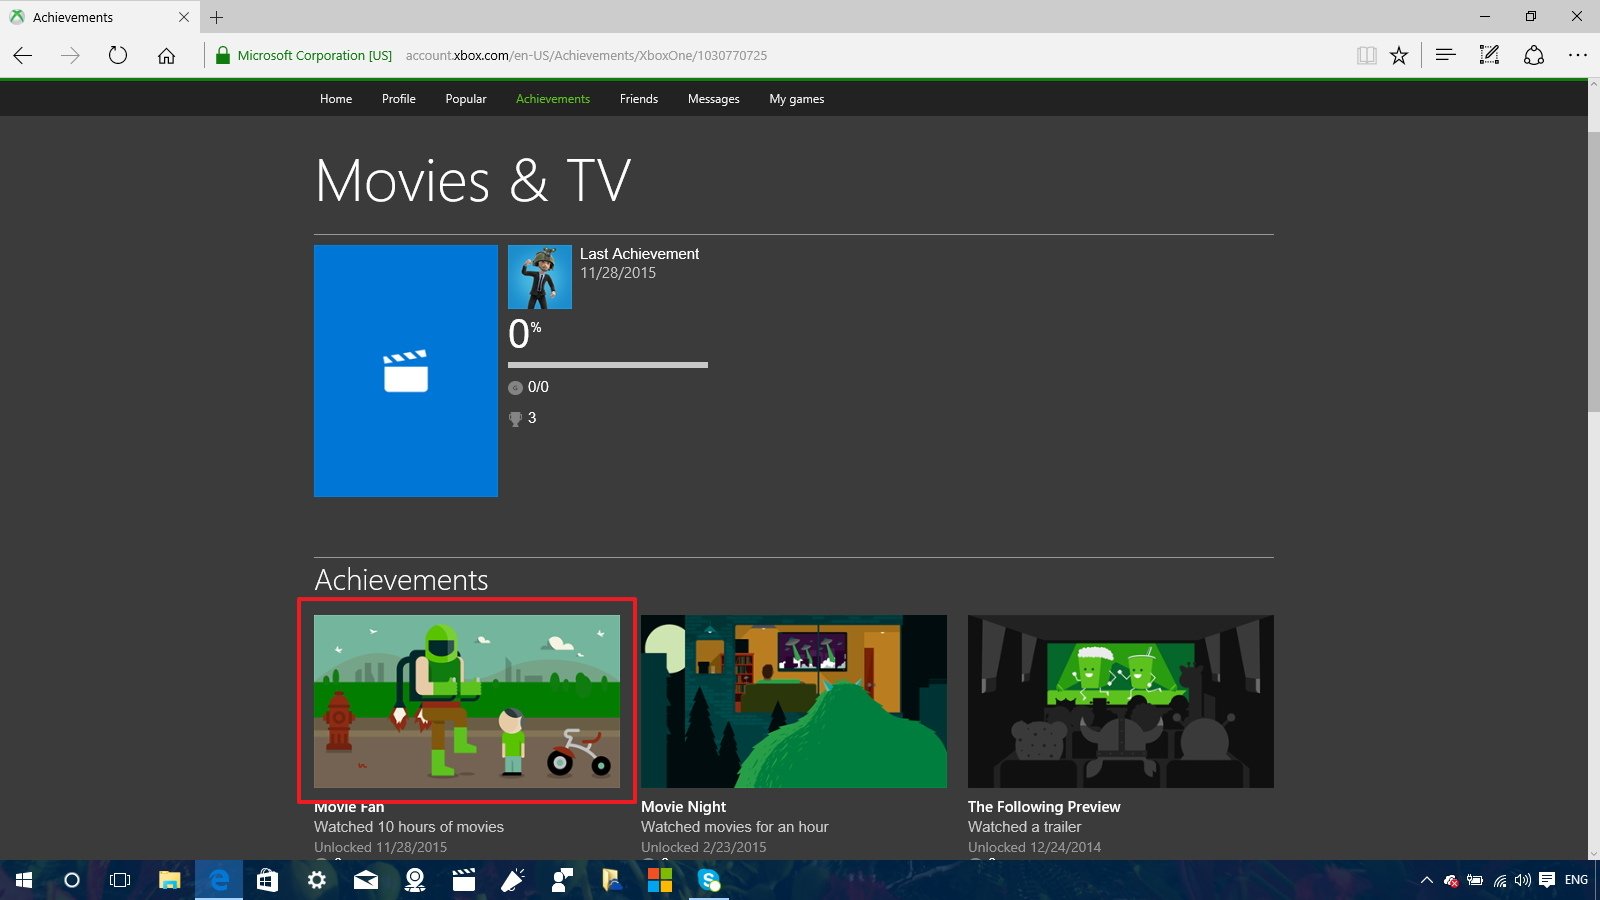Close the Achievements browser tab
Image resolution: width=1600 pixels, height=900 pixels.
(183, 17)
